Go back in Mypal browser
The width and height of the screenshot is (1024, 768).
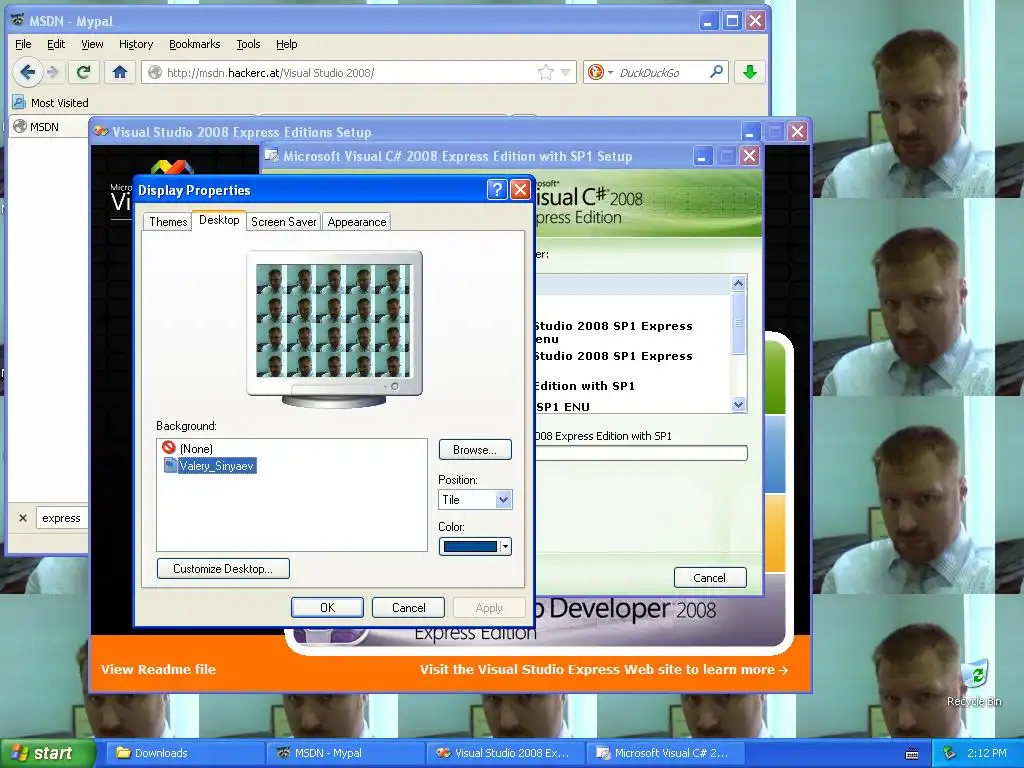[x=27, y=72]
